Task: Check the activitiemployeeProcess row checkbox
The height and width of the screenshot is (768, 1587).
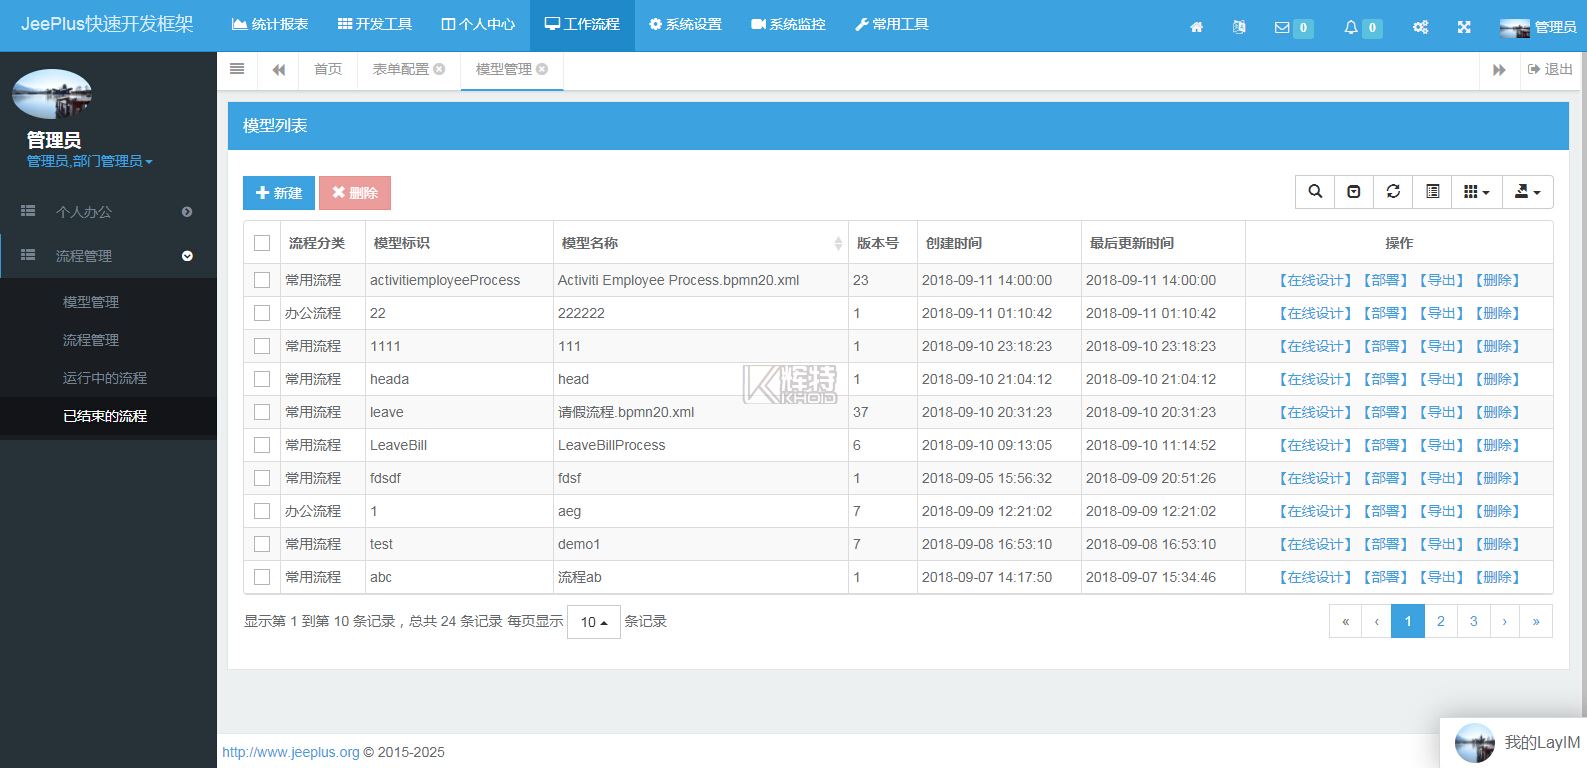Action: pyautogui.click(x=262, y=280)
